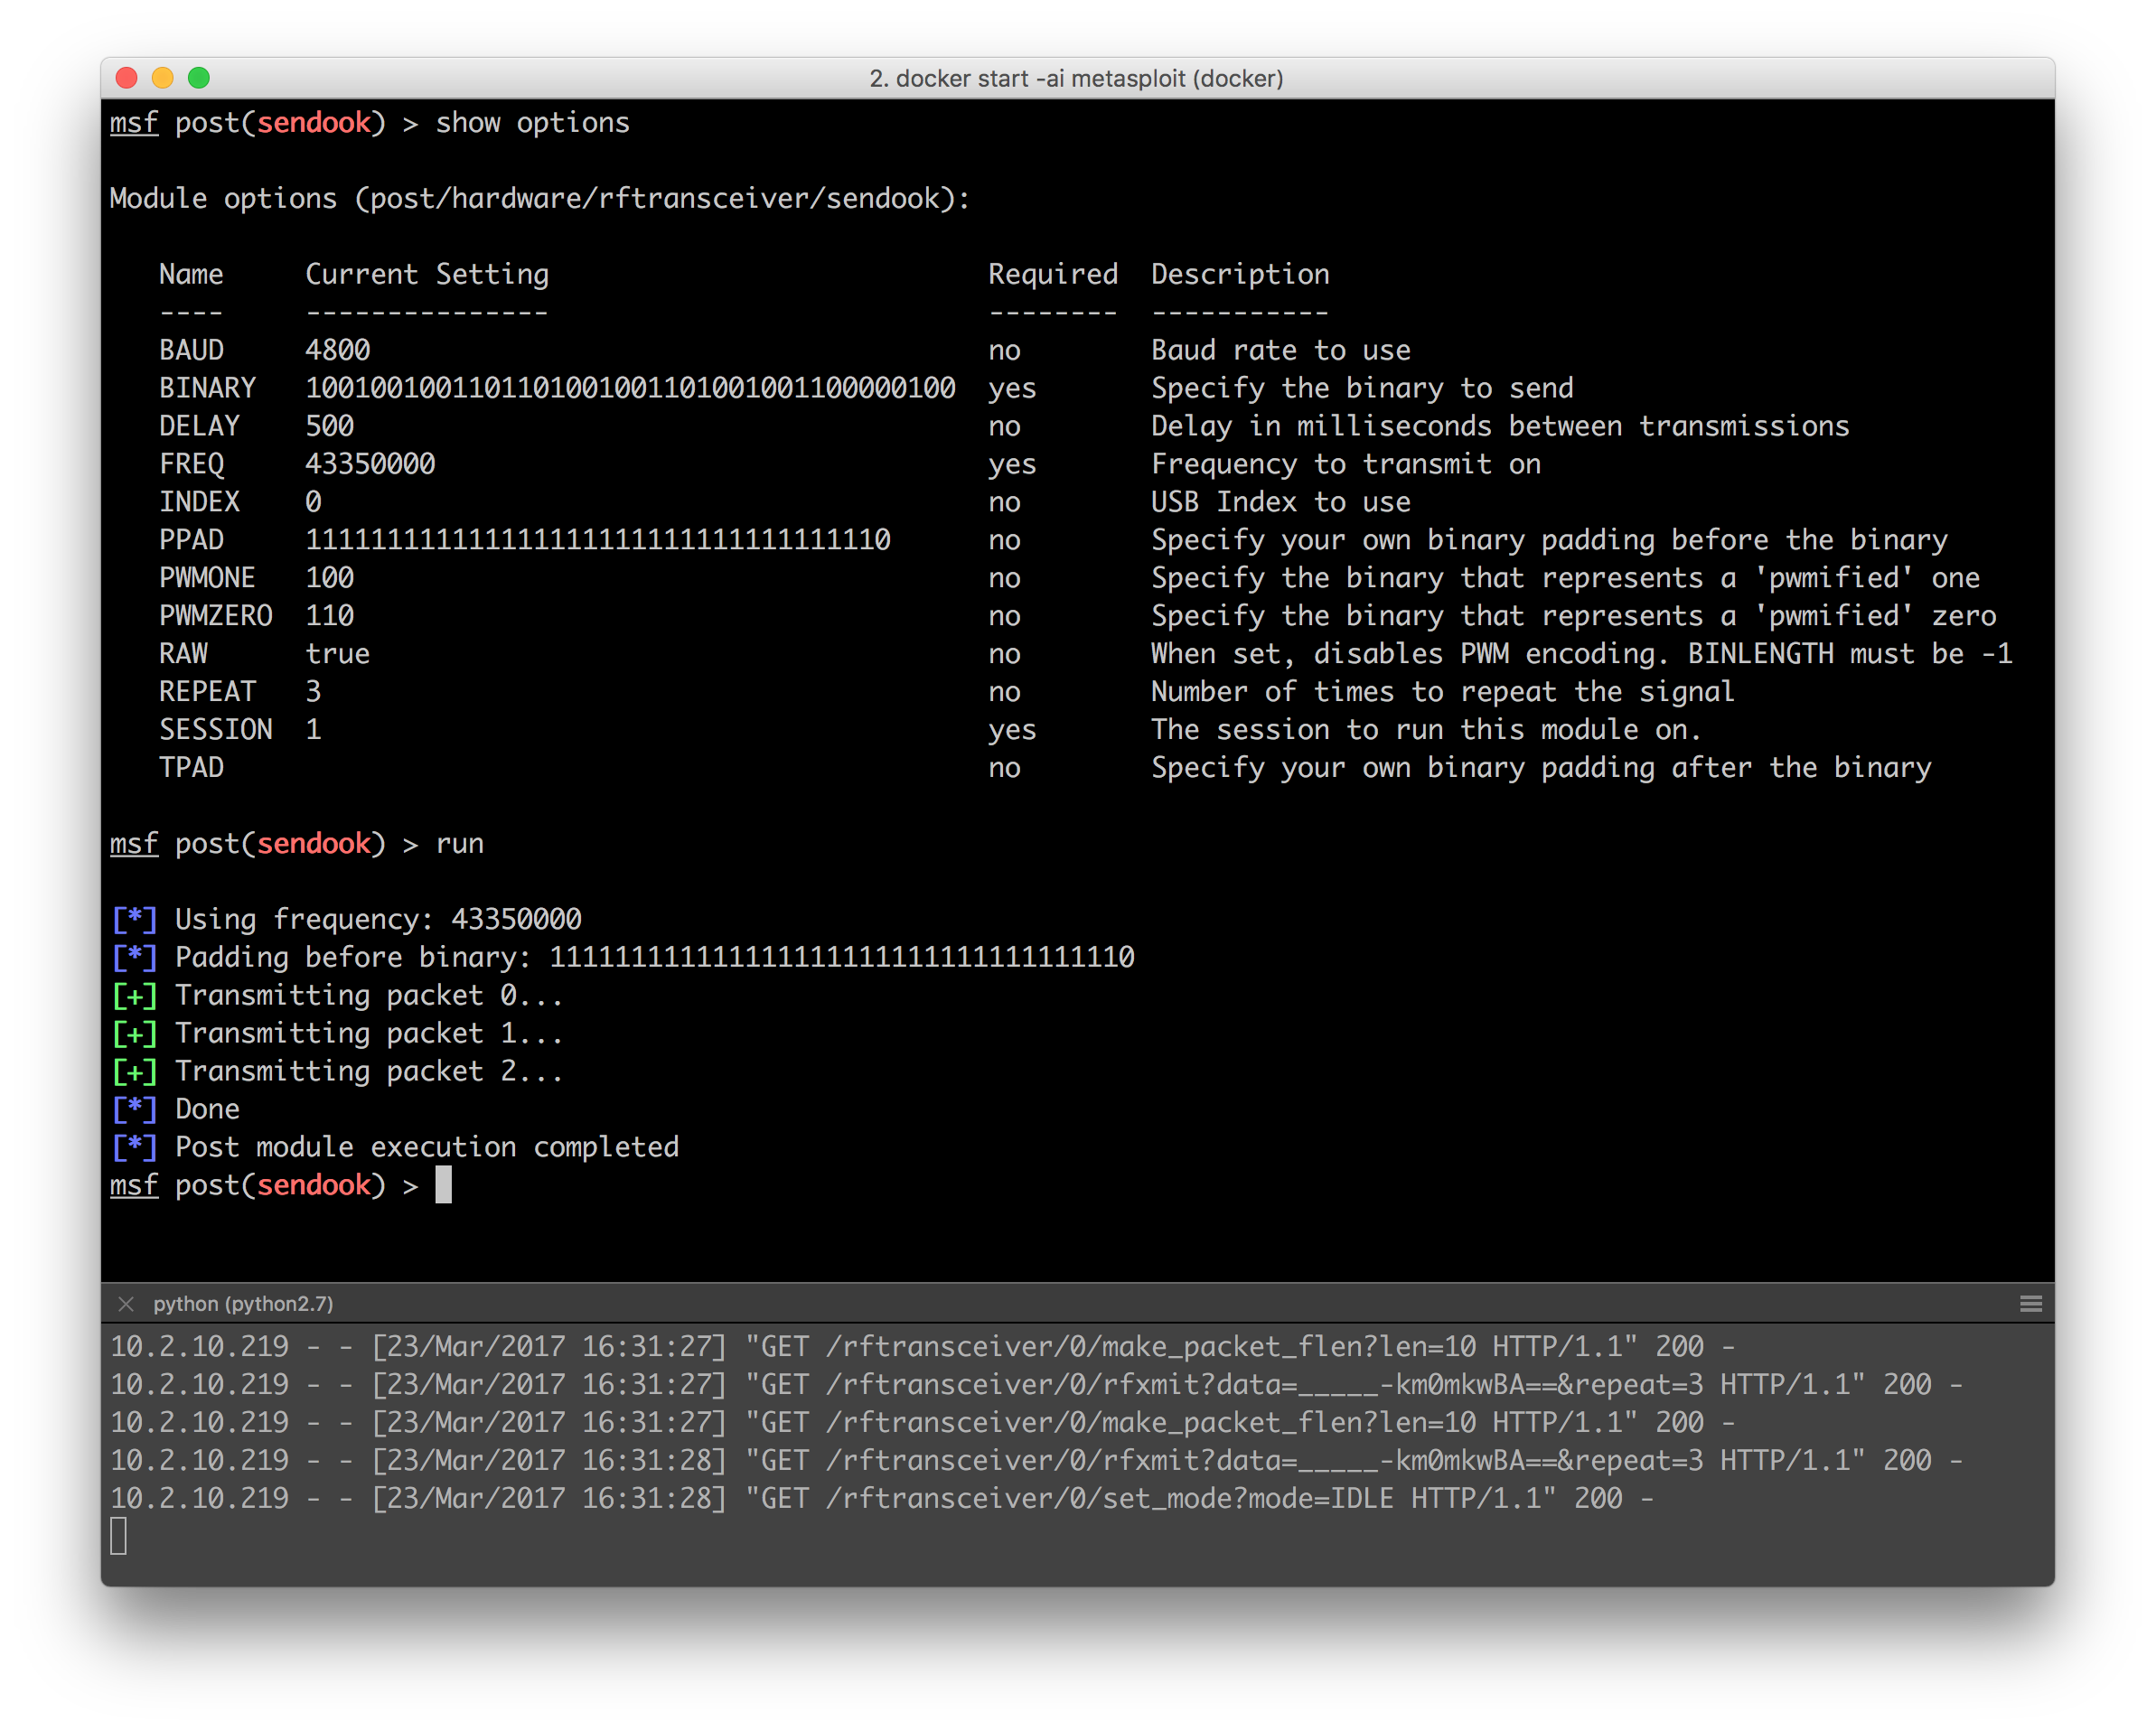Click the BINARY current setting value

click(x=630, y=388)
